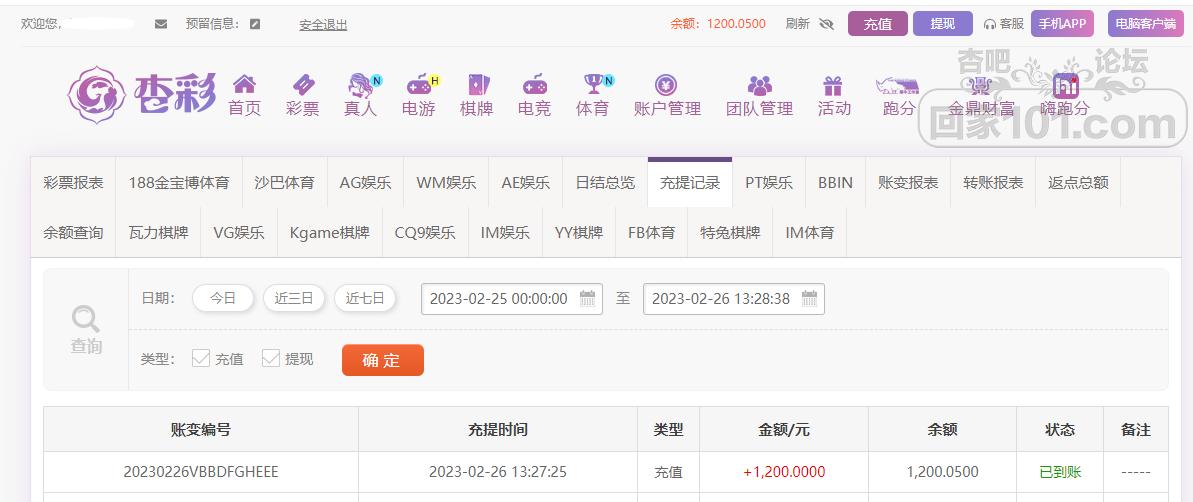
Task: Switch to 彩票报表 tab
Action: 73,183
